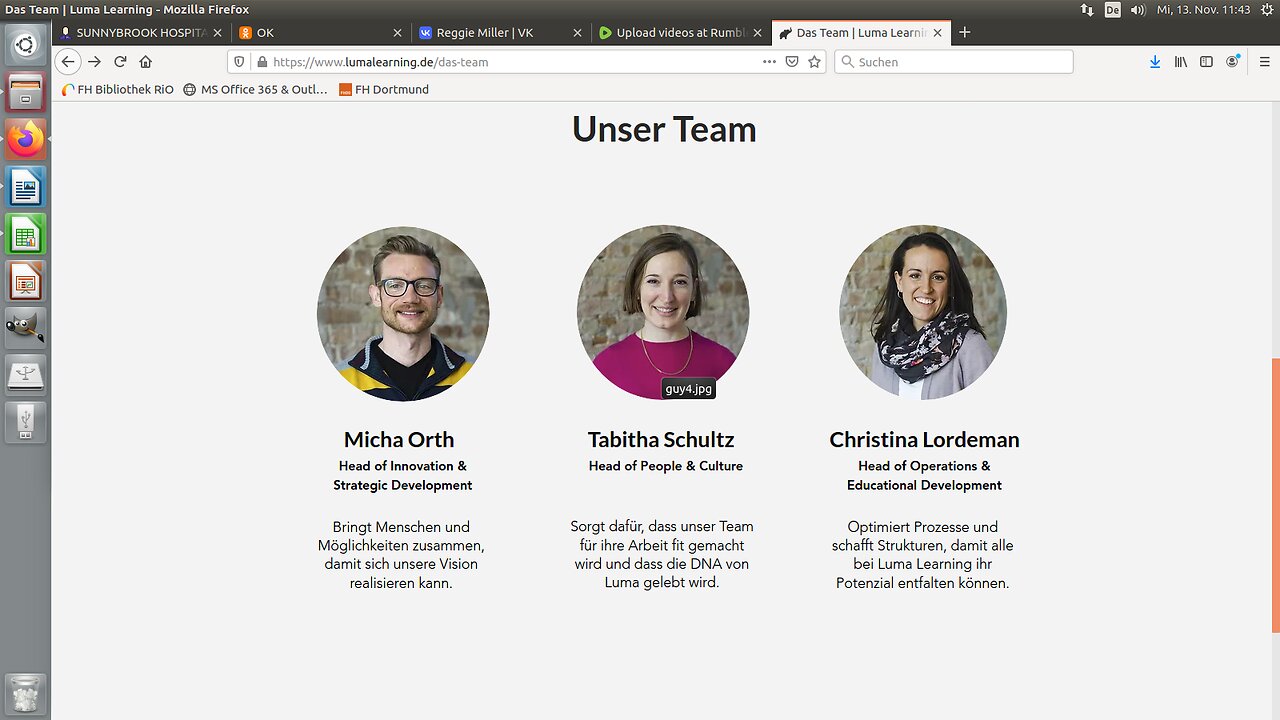Open the De keyboard layout indicator
The height and width of the screenshot is (720, 1280).
[1113, 9]
